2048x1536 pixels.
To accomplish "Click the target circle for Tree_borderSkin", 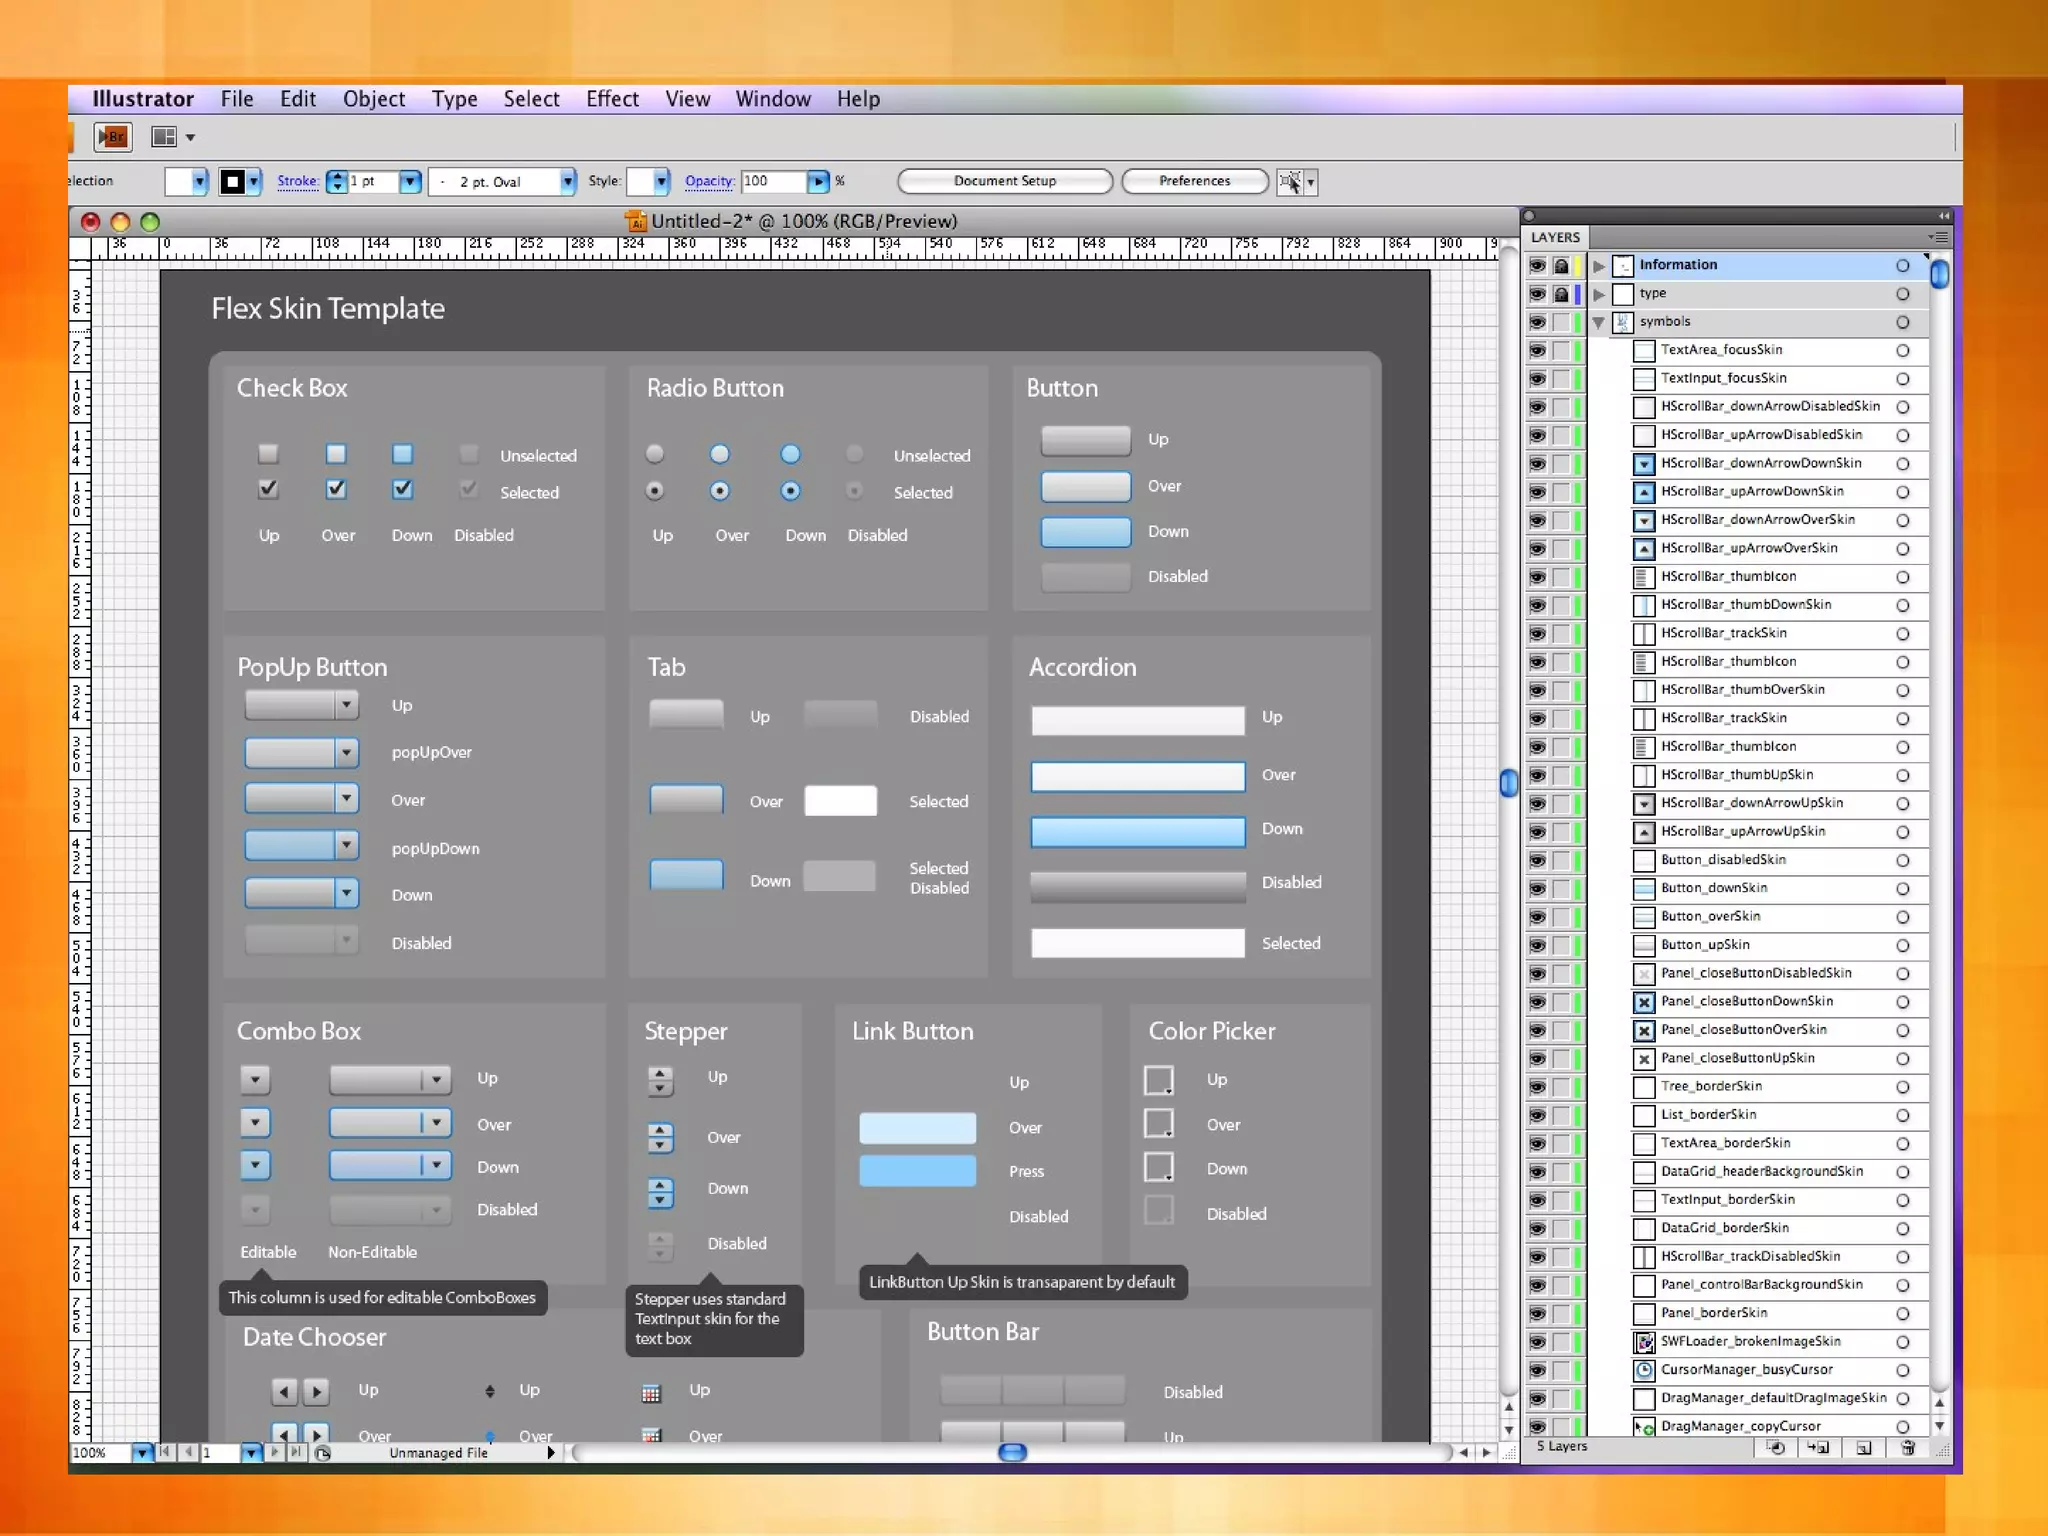I will [1902, 1088].
